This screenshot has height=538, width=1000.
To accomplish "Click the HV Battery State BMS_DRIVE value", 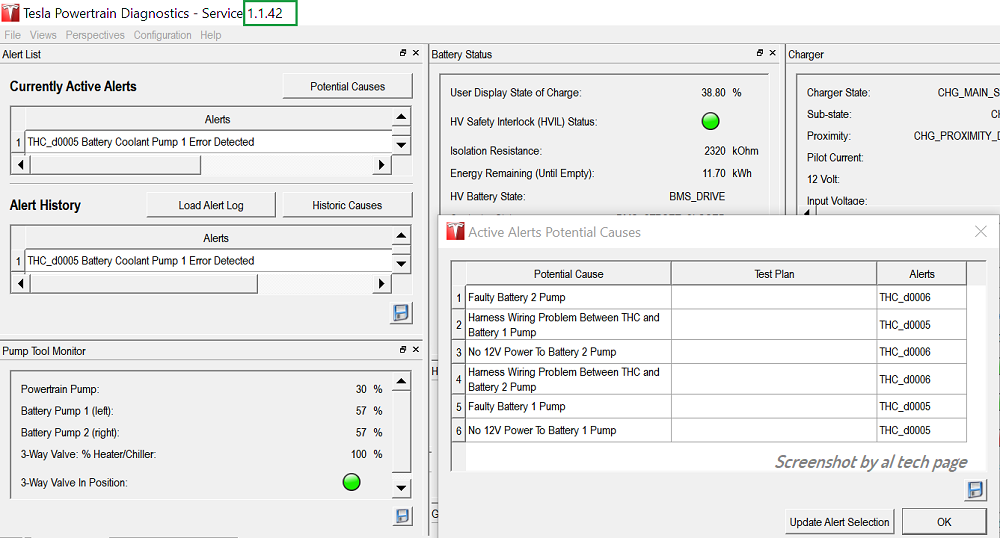I will tap(696, 196).
